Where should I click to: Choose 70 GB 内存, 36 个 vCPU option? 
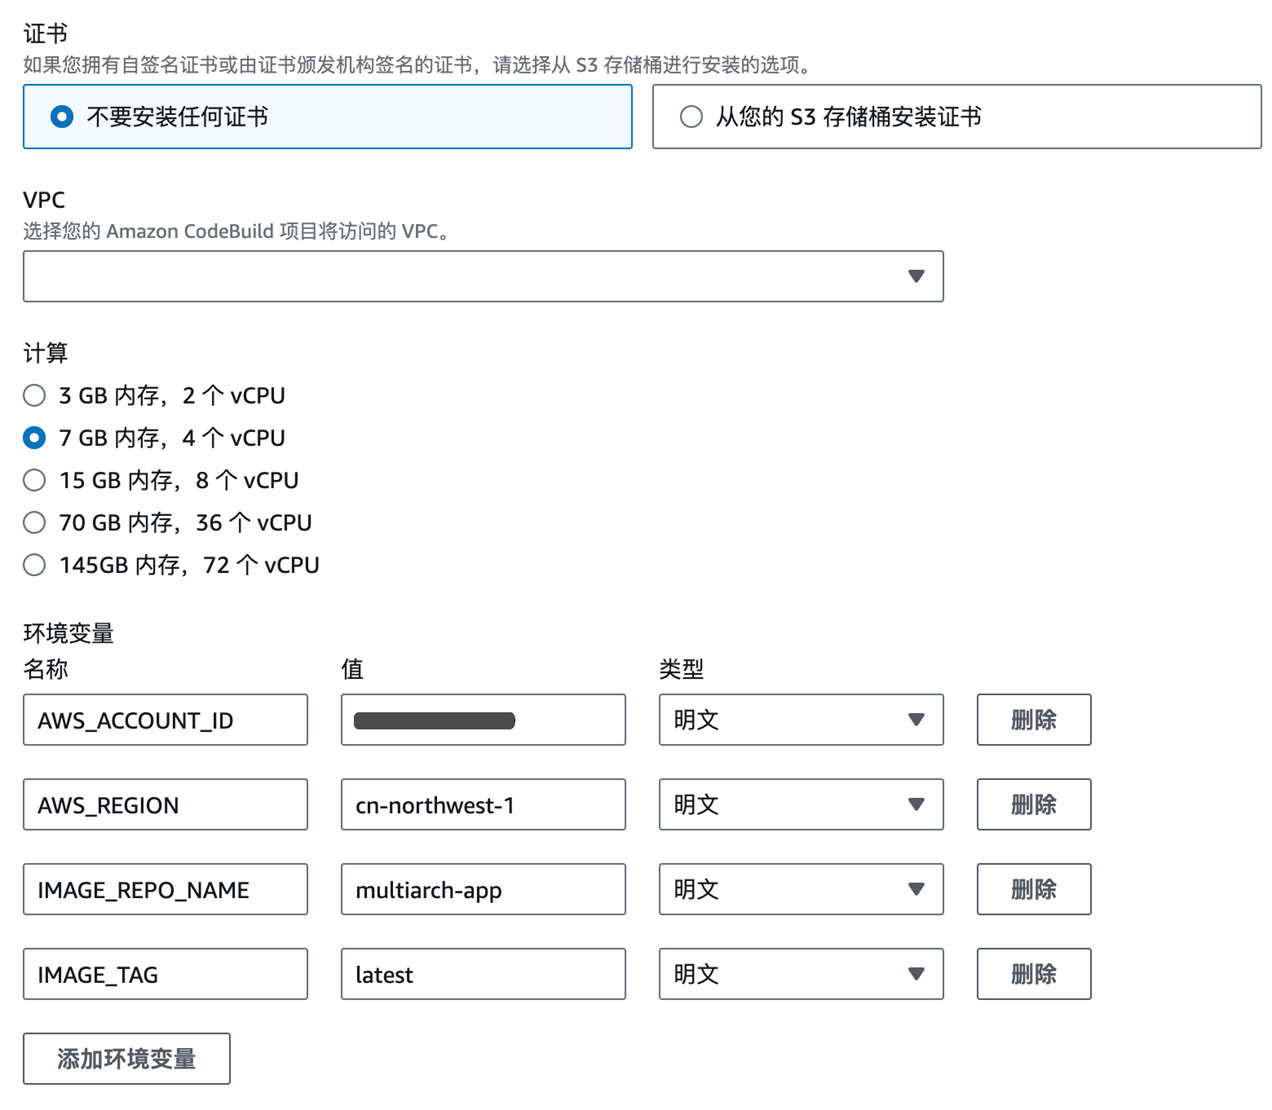coord(35,523)
